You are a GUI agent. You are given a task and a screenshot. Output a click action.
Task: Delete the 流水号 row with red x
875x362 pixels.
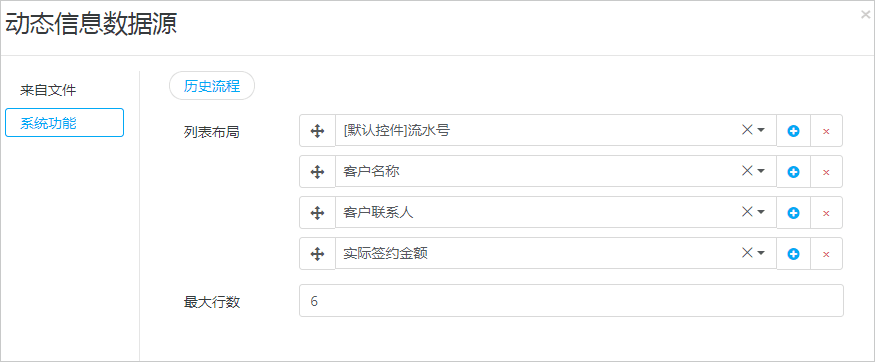point(826,131)
